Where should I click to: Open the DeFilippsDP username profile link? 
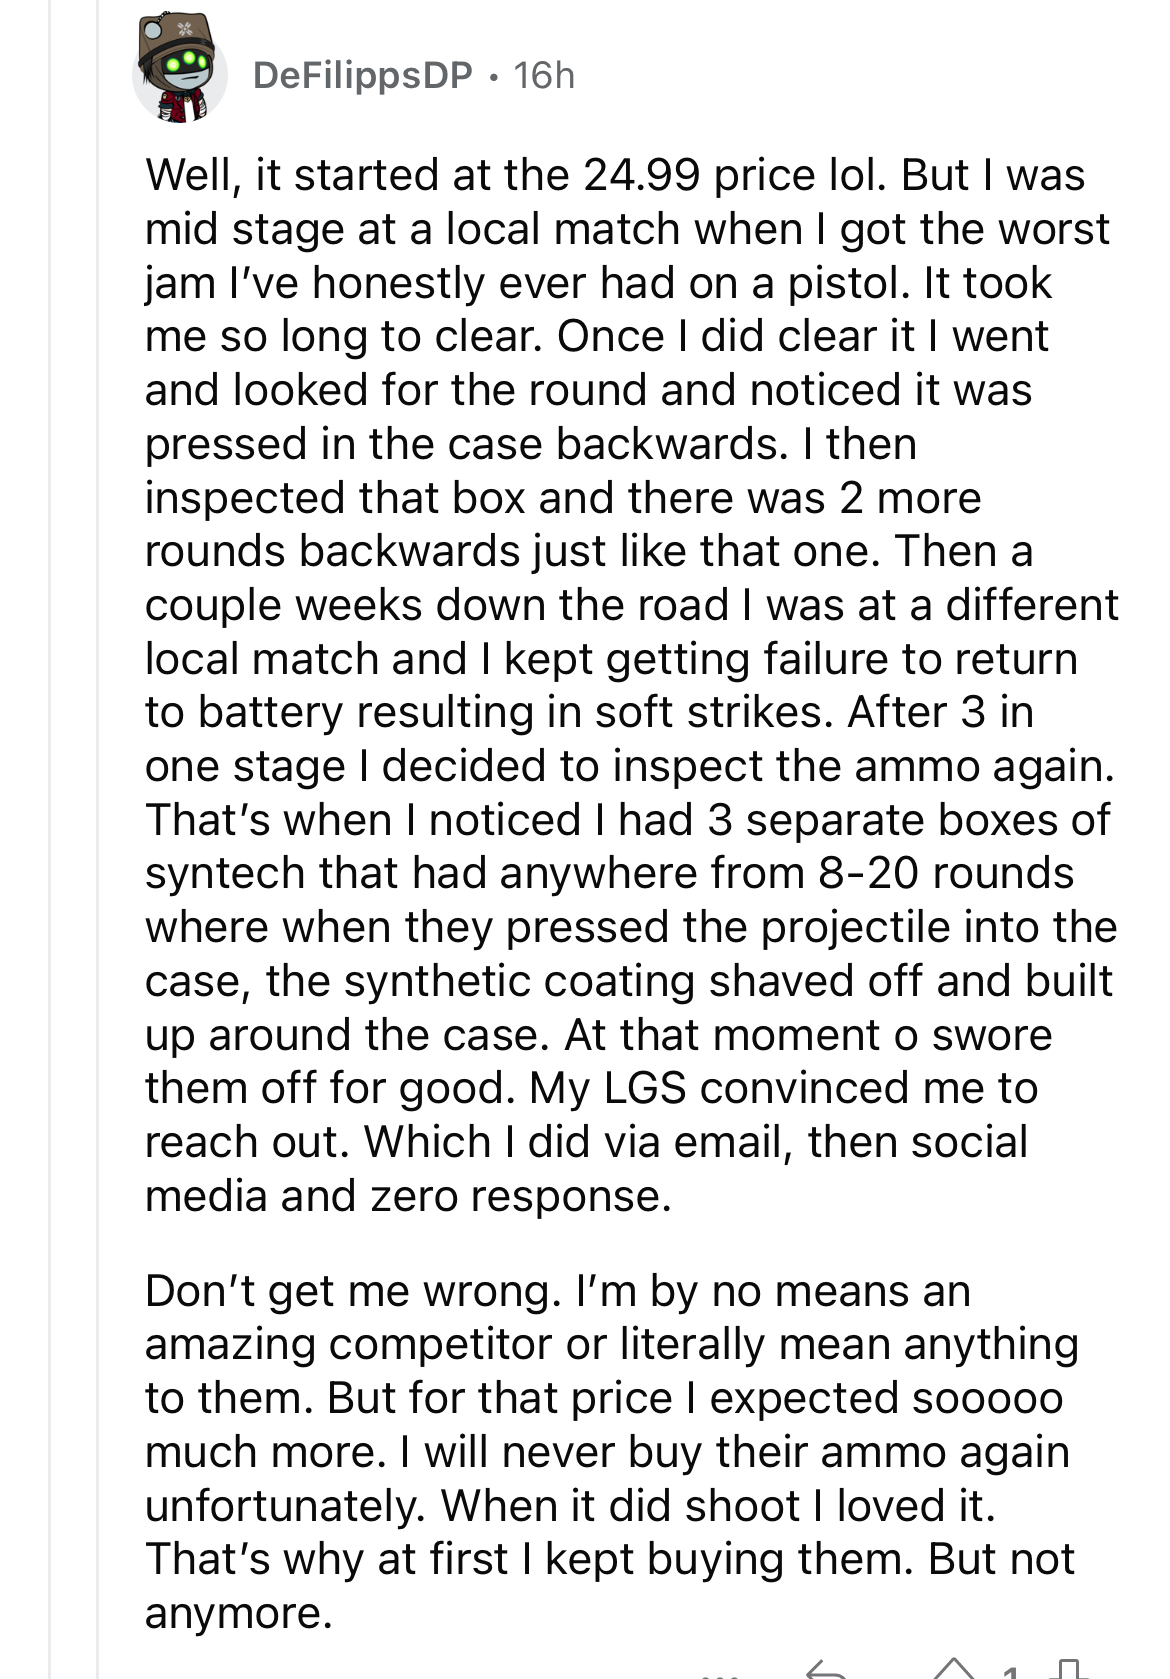(x=362, y=75)
